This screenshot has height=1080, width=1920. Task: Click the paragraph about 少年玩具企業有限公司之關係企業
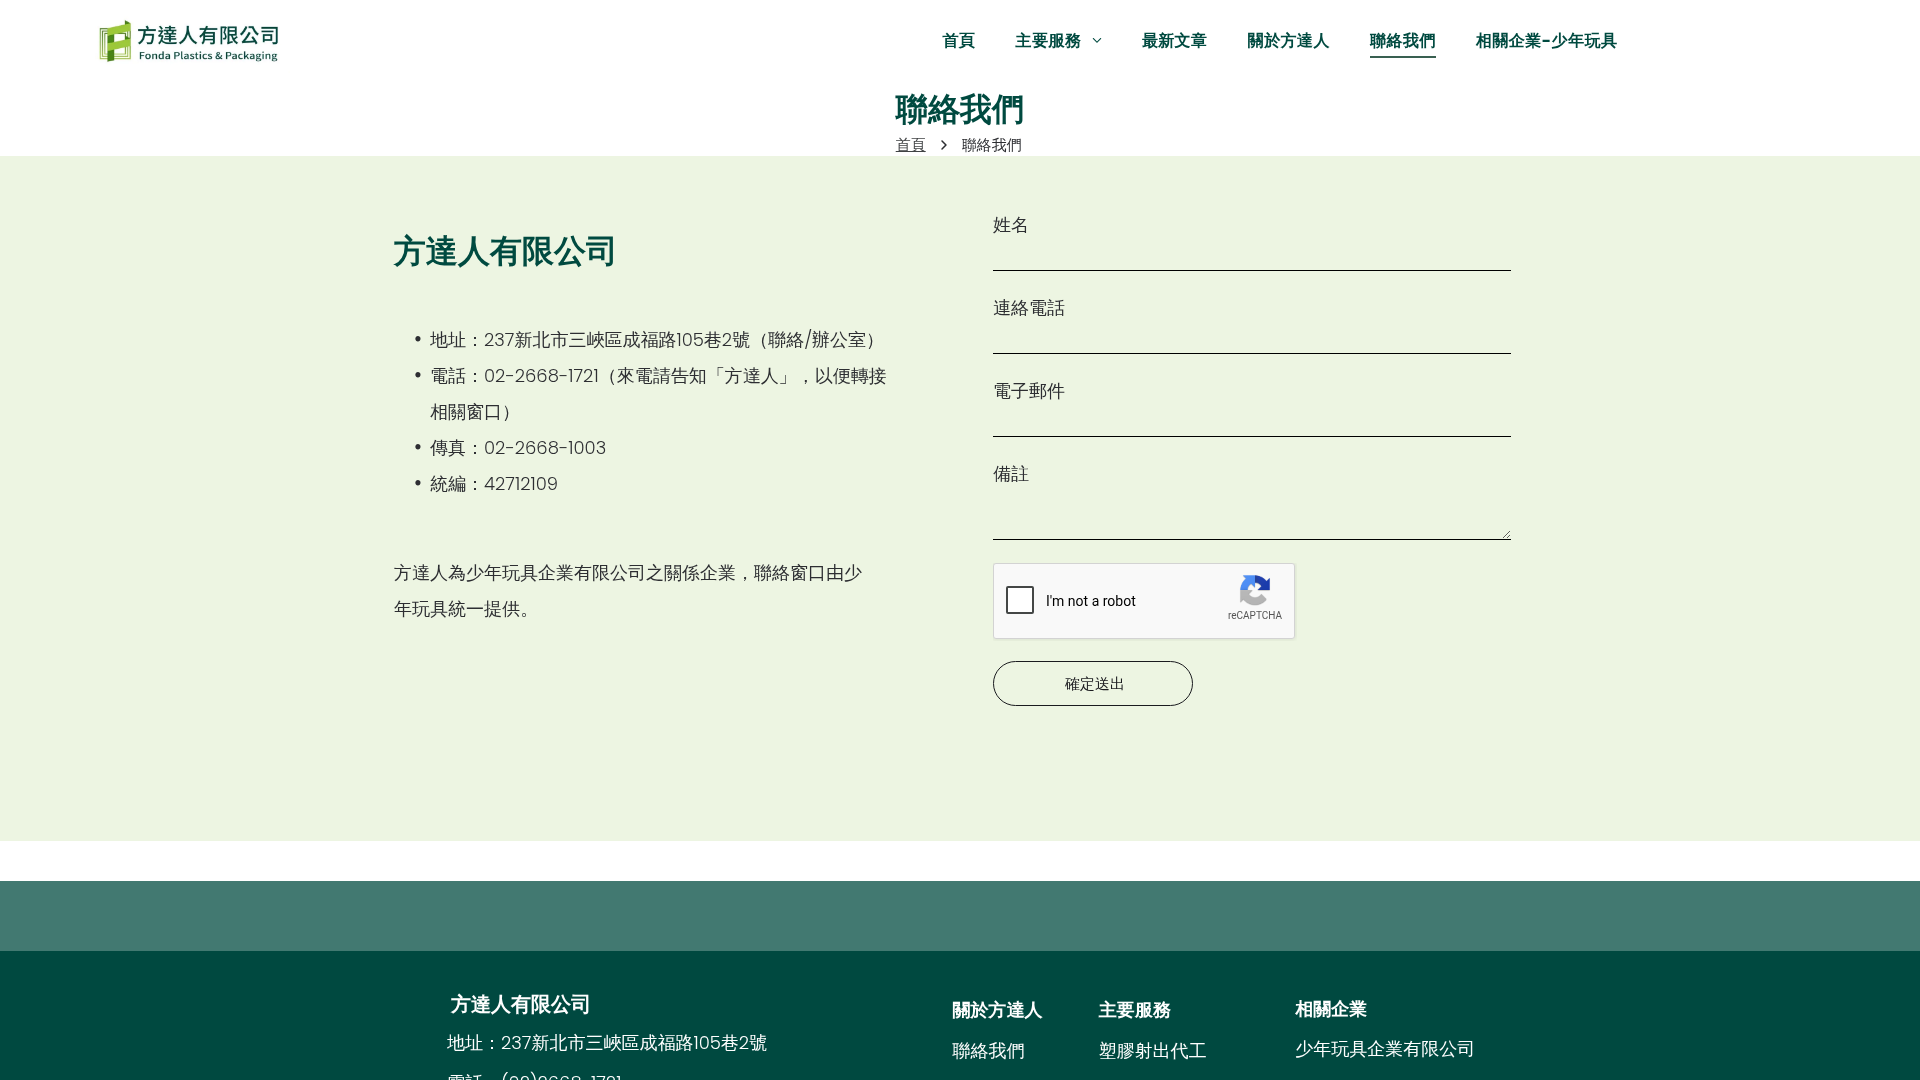click(628, 591)
